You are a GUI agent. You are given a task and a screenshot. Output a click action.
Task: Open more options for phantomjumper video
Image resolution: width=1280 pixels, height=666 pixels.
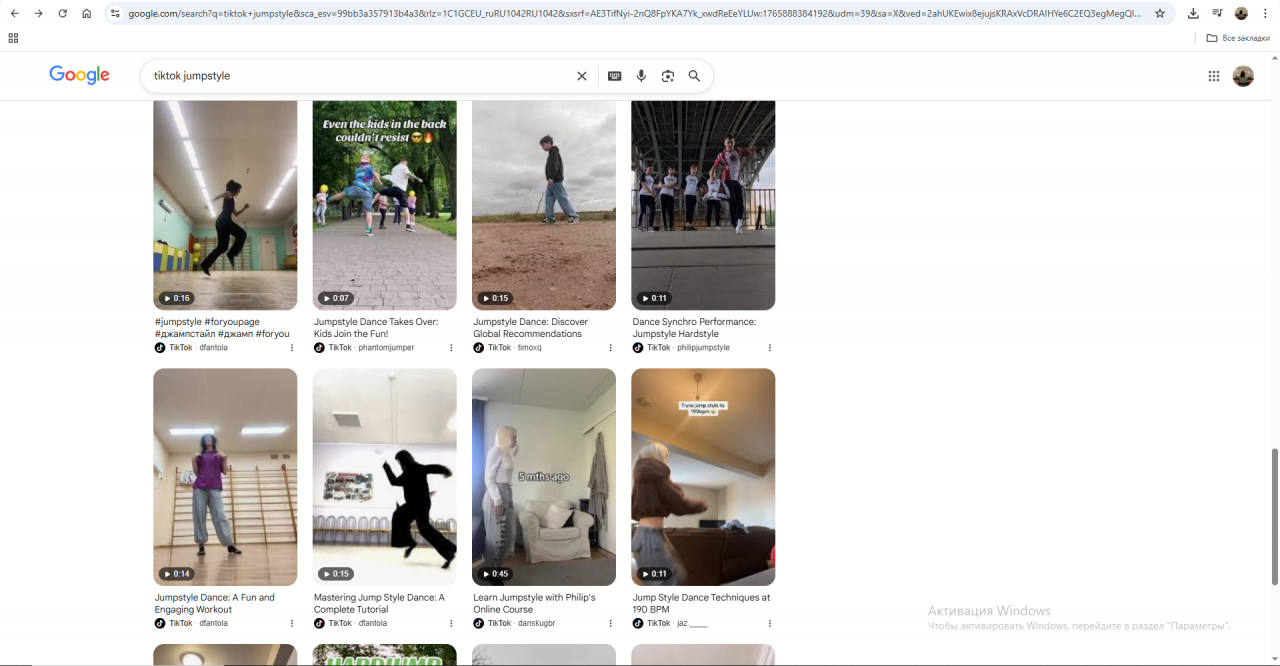pos(451,348)
